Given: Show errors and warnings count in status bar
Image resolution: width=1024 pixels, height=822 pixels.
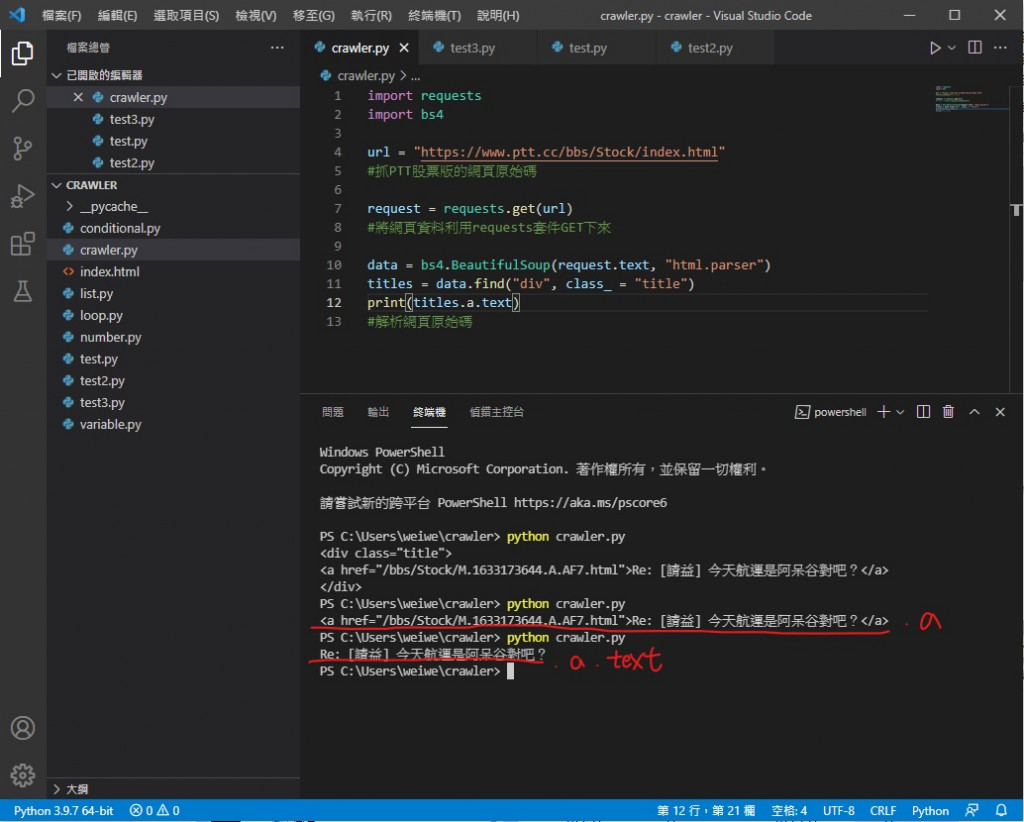Looking at the screenshot, I should pyautogui.click(x=154, y=810).
